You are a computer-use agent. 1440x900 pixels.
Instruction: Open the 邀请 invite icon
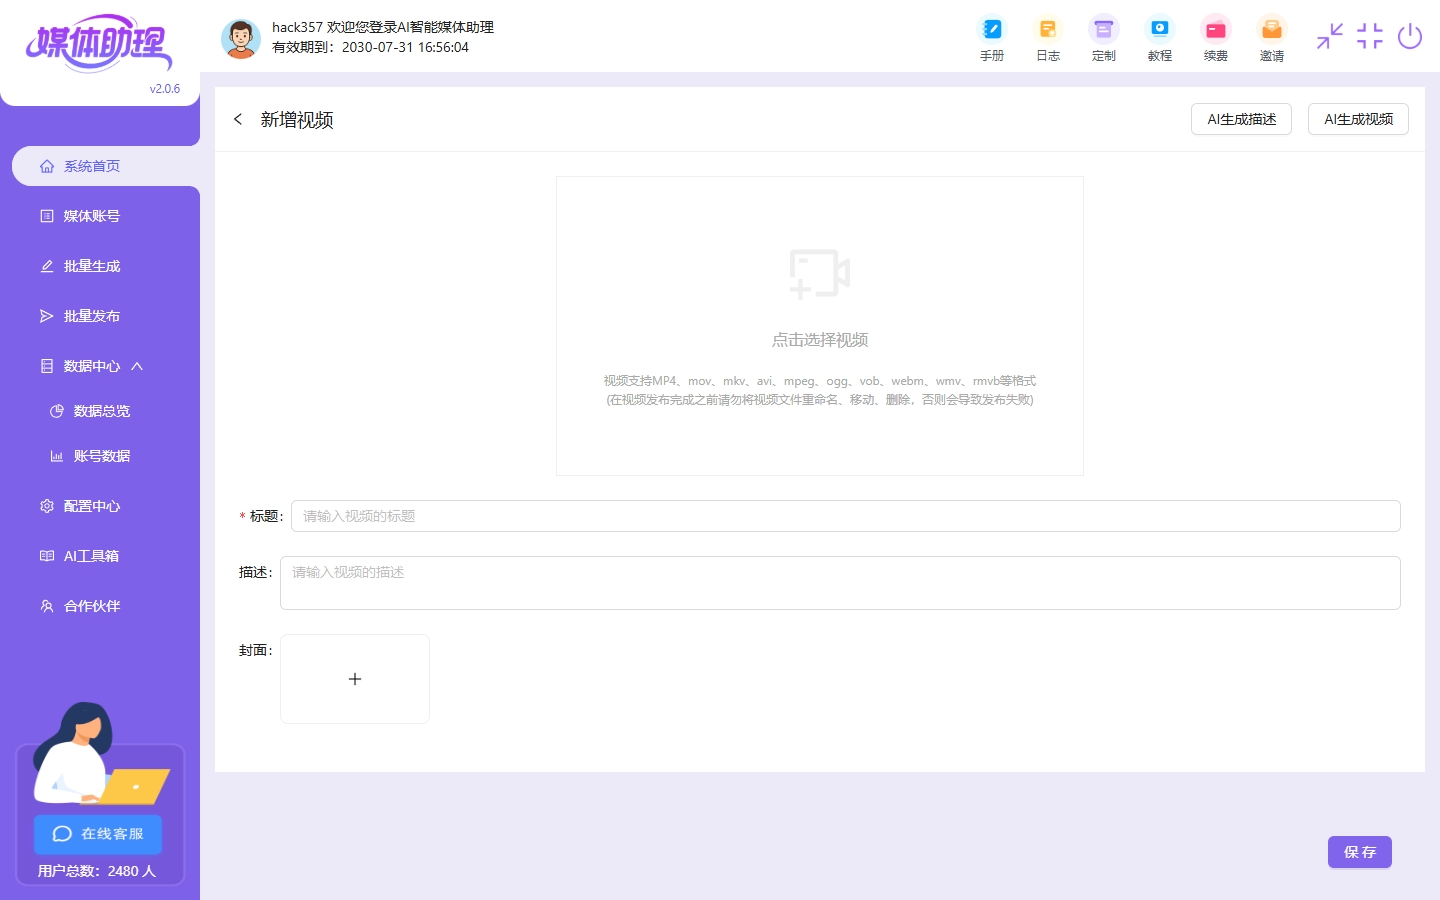1271,38
